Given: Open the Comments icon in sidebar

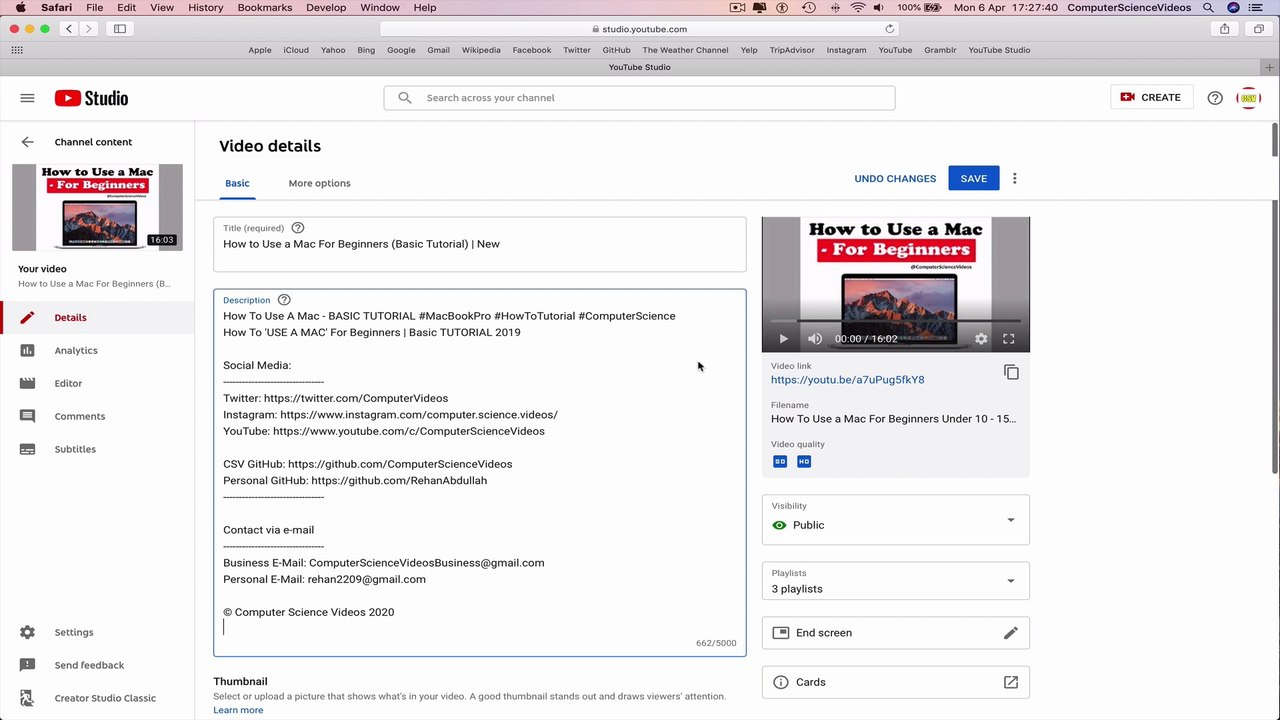Looking at the screenshot, I should click(27, 416).
